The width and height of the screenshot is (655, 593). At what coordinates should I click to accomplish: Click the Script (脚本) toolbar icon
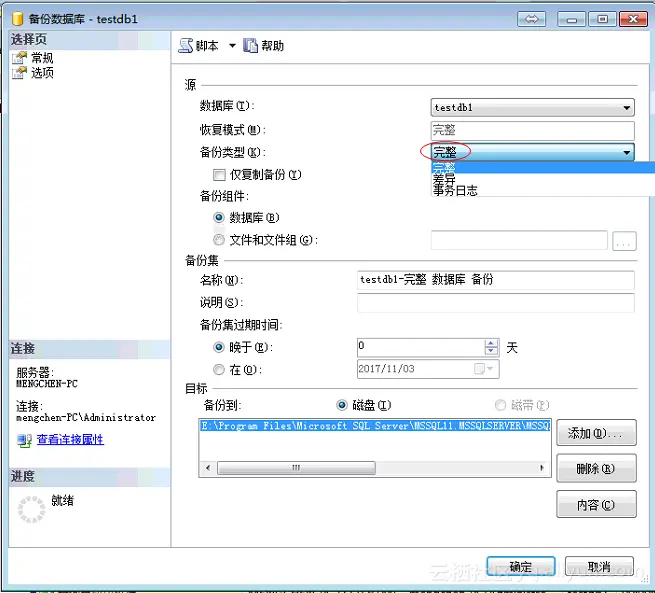pos(185,46)
